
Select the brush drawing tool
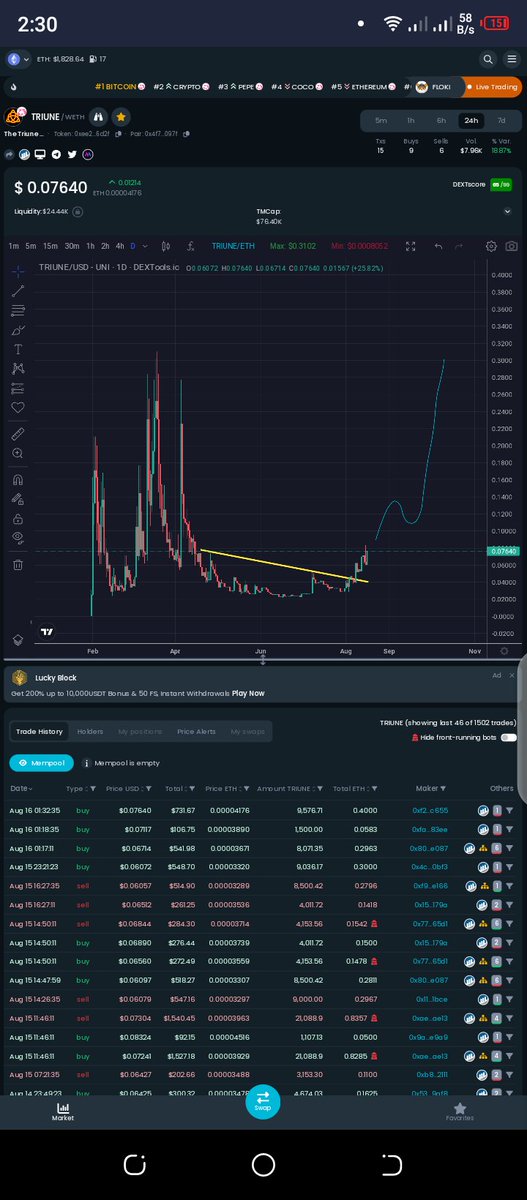[x=18, y=330]
